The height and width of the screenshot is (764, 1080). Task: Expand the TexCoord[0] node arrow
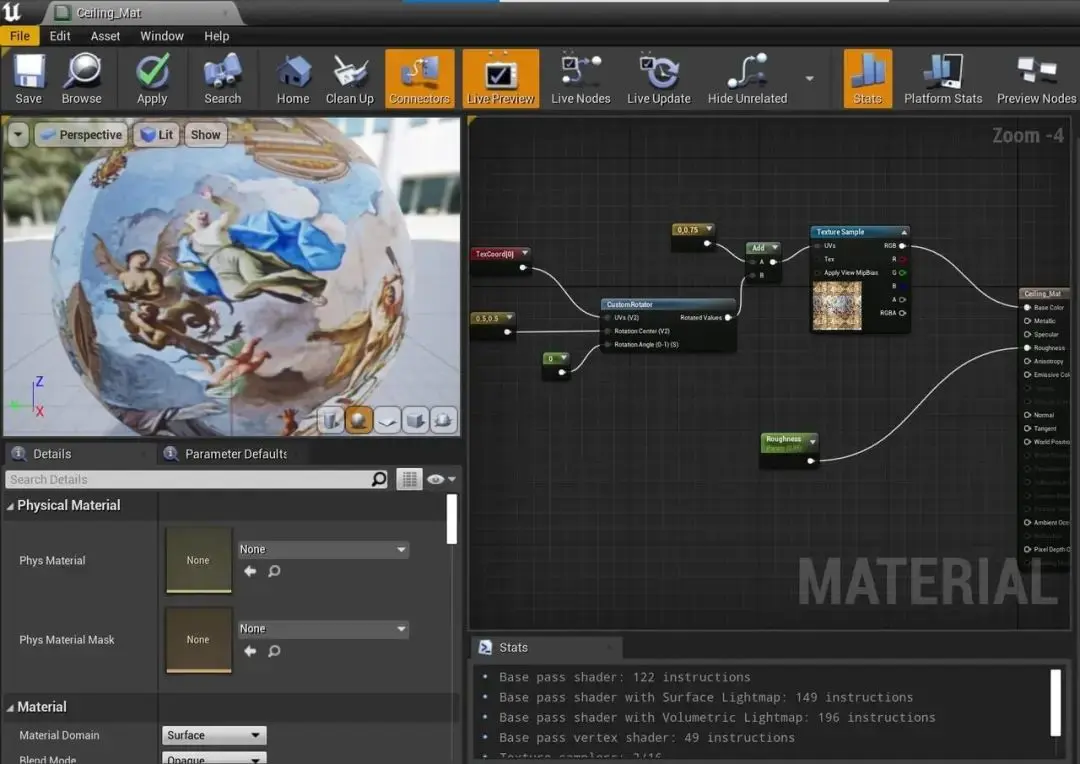coord(525,253)
